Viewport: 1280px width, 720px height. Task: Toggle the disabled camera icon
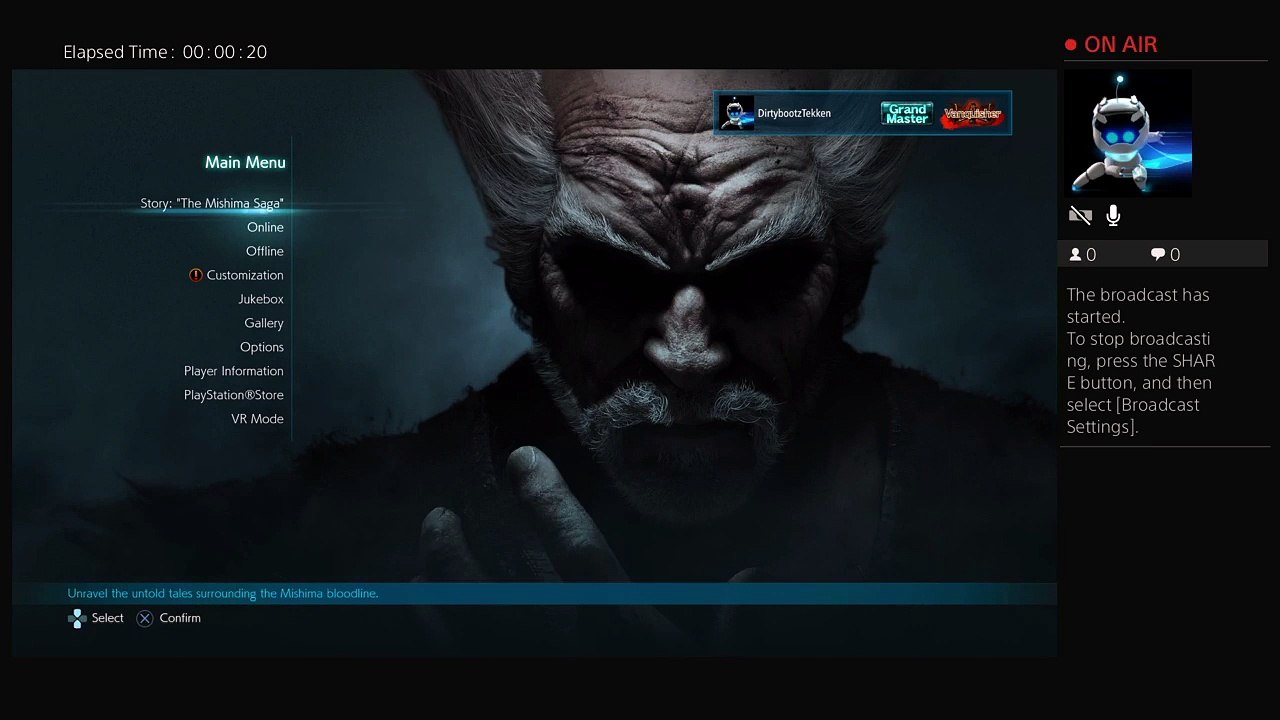1080,215
